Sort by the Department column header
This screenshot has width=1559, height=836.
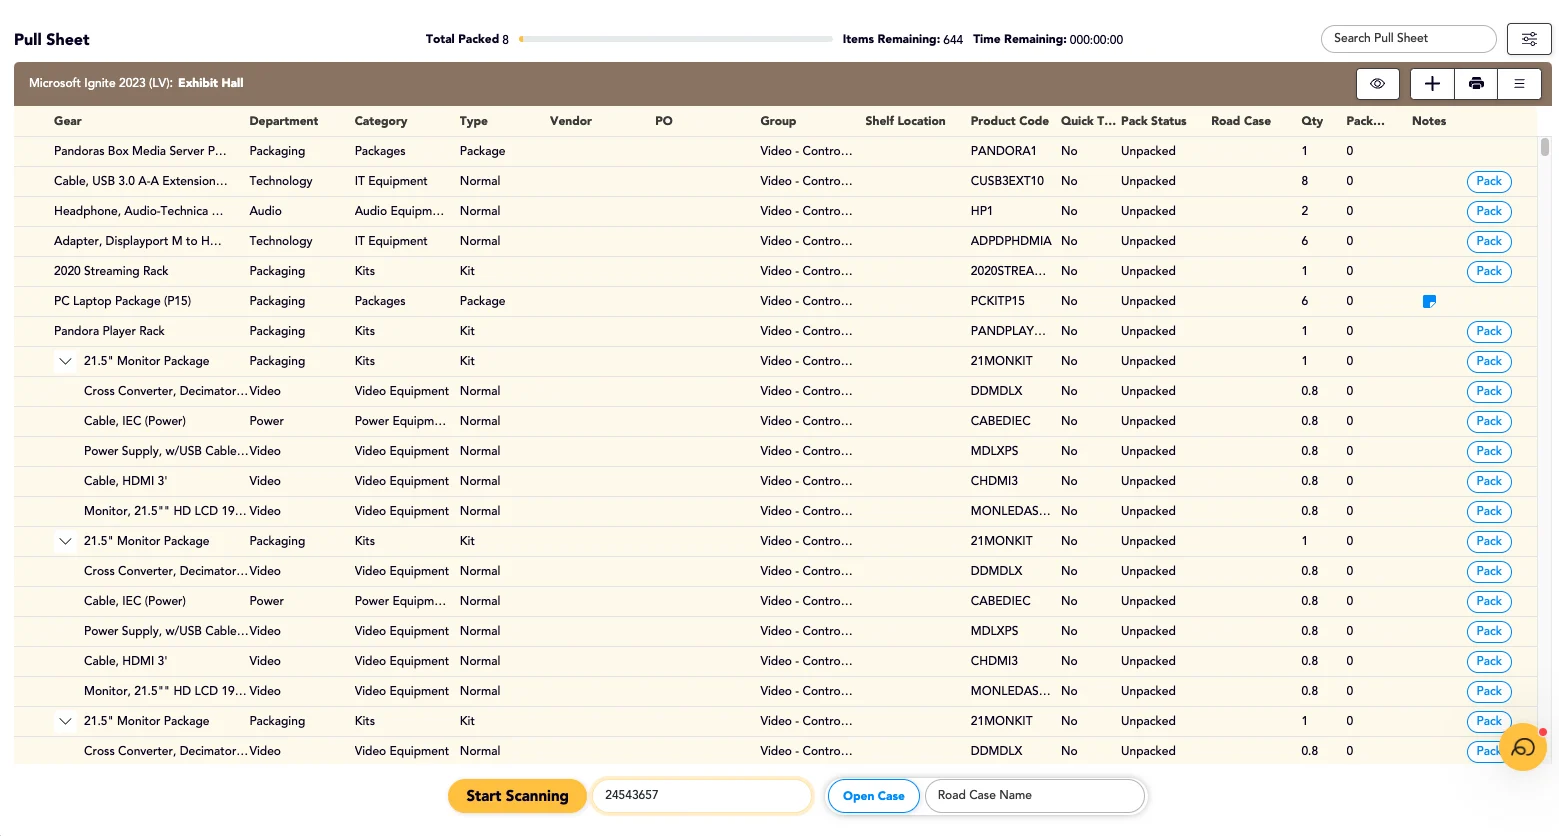pyautogui.click(x=284, y=121)
